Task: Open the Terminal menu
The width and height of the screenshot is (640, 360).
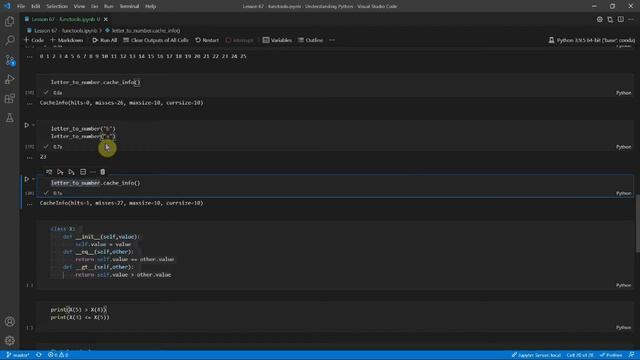Action: click(x=129, y=6)
